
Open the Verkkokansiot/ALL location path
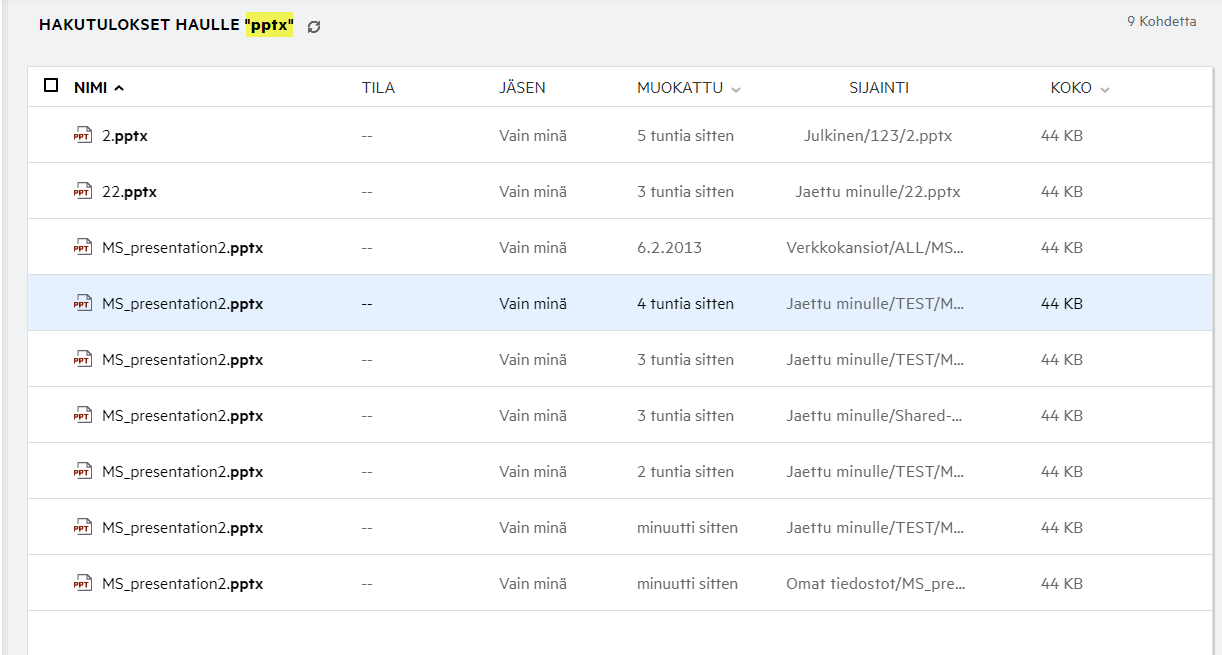(x=875, y=248)
